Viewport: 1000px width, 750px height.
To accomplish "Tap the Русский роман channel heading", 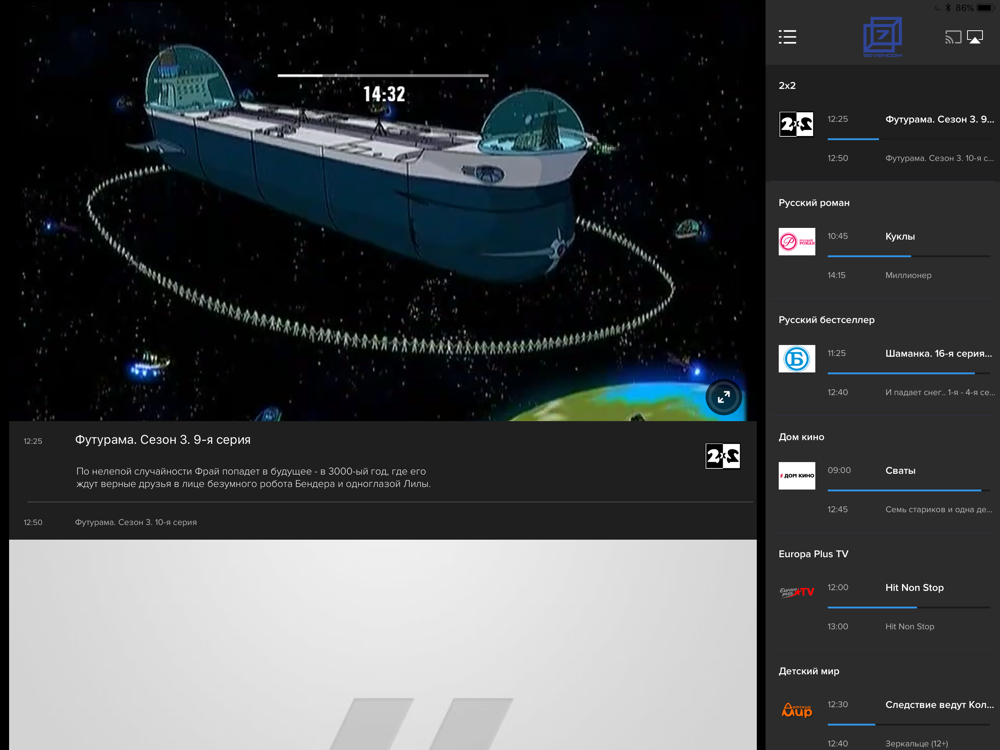I will (x=814, y=203).
